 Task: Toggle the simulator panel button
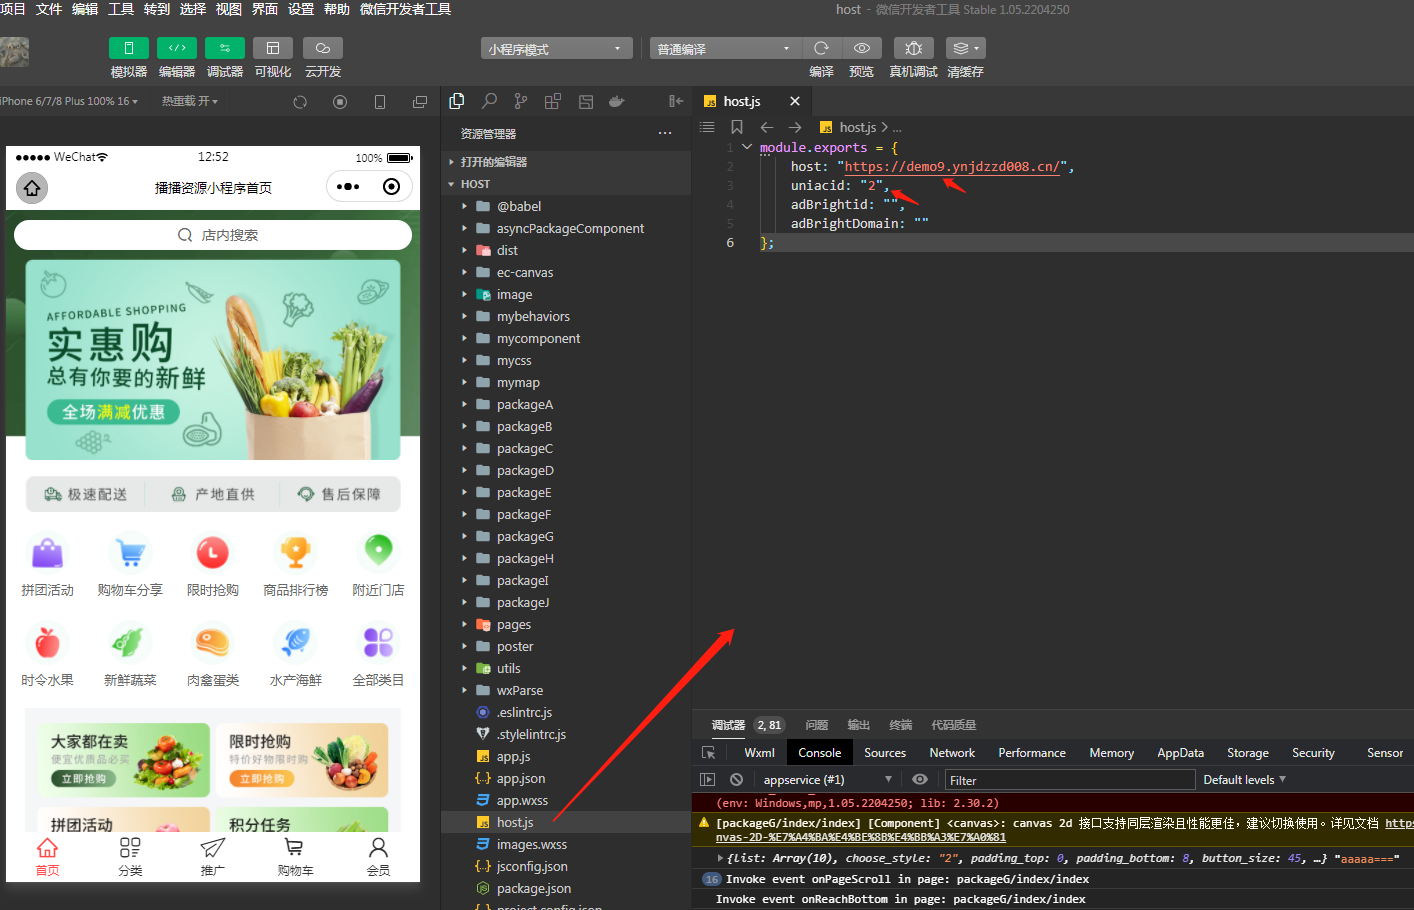[x=128, y=48]
